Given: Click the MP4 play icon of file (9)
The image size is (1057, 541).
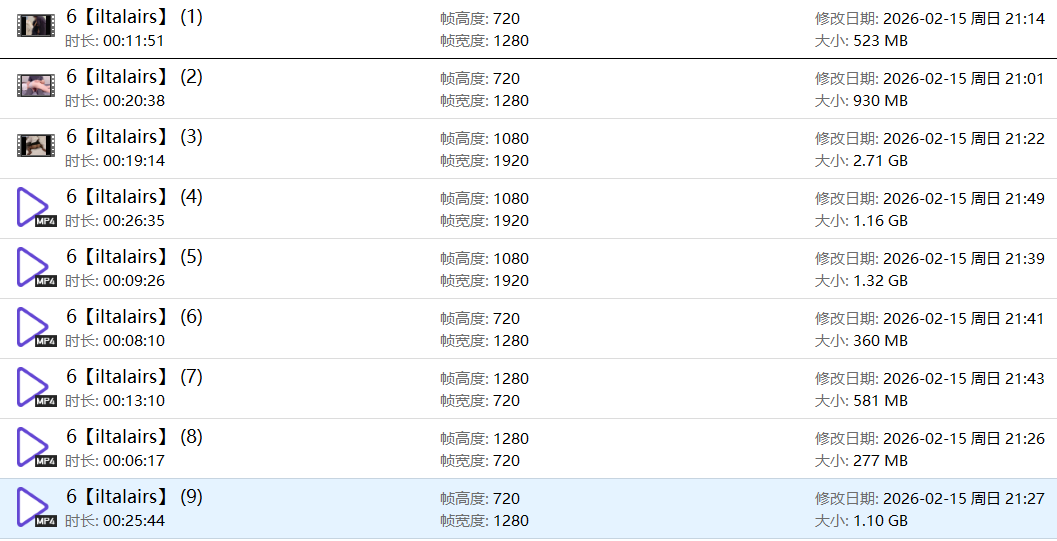Looking at the screenshot, I should click(34, 507).
